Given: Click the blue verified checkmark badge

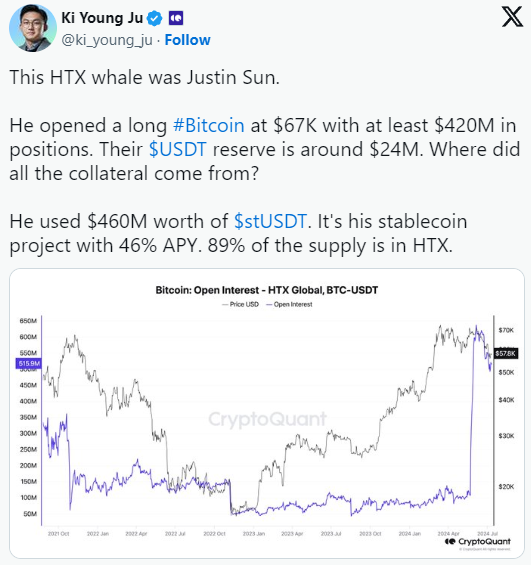Looking at the screenshot, I should 155,18.
